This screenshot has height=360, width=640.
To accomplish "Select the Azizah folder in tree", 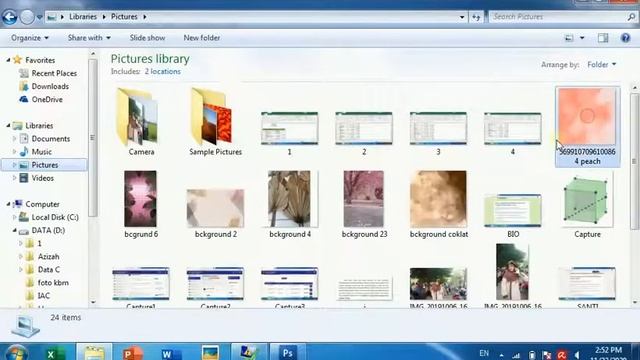I will (48, 257).
